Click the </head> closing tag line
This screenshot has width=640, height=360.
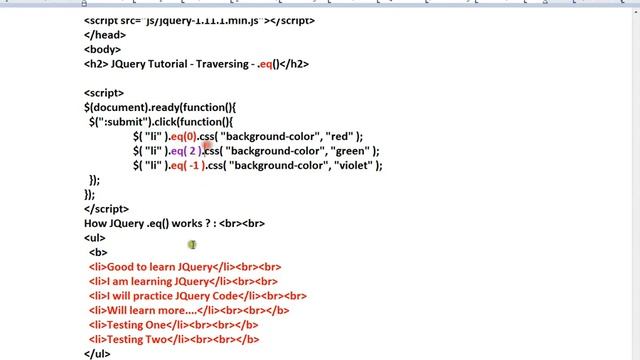point(105,35)
